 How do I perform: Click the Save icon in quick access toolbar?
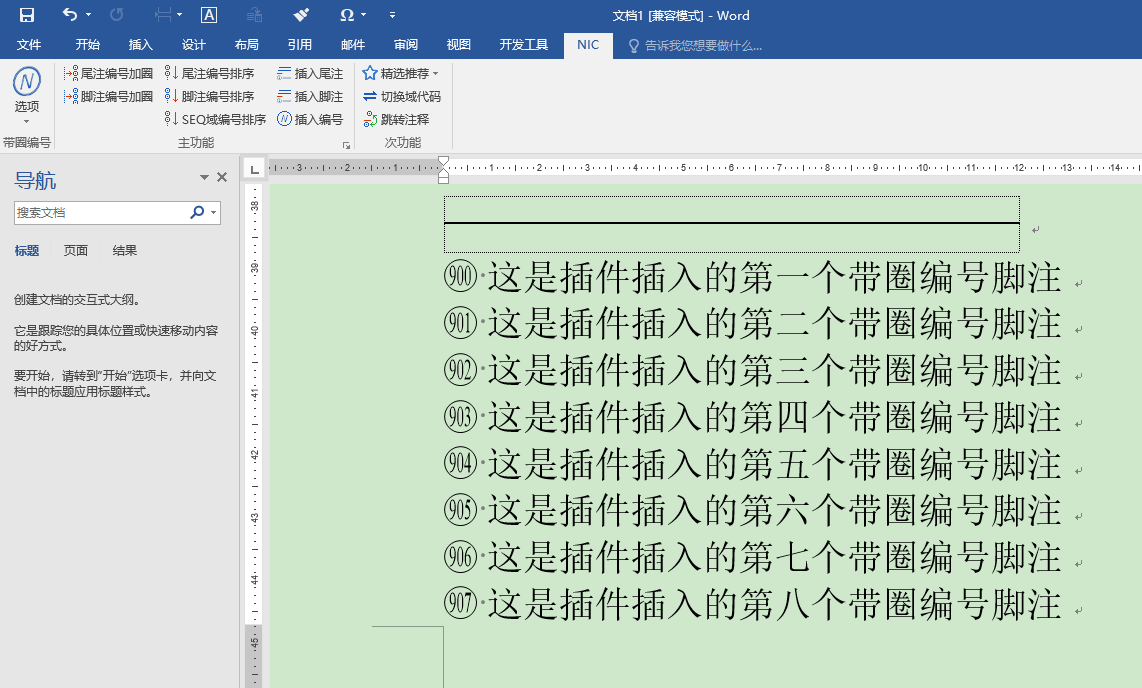tap(27, 15)
